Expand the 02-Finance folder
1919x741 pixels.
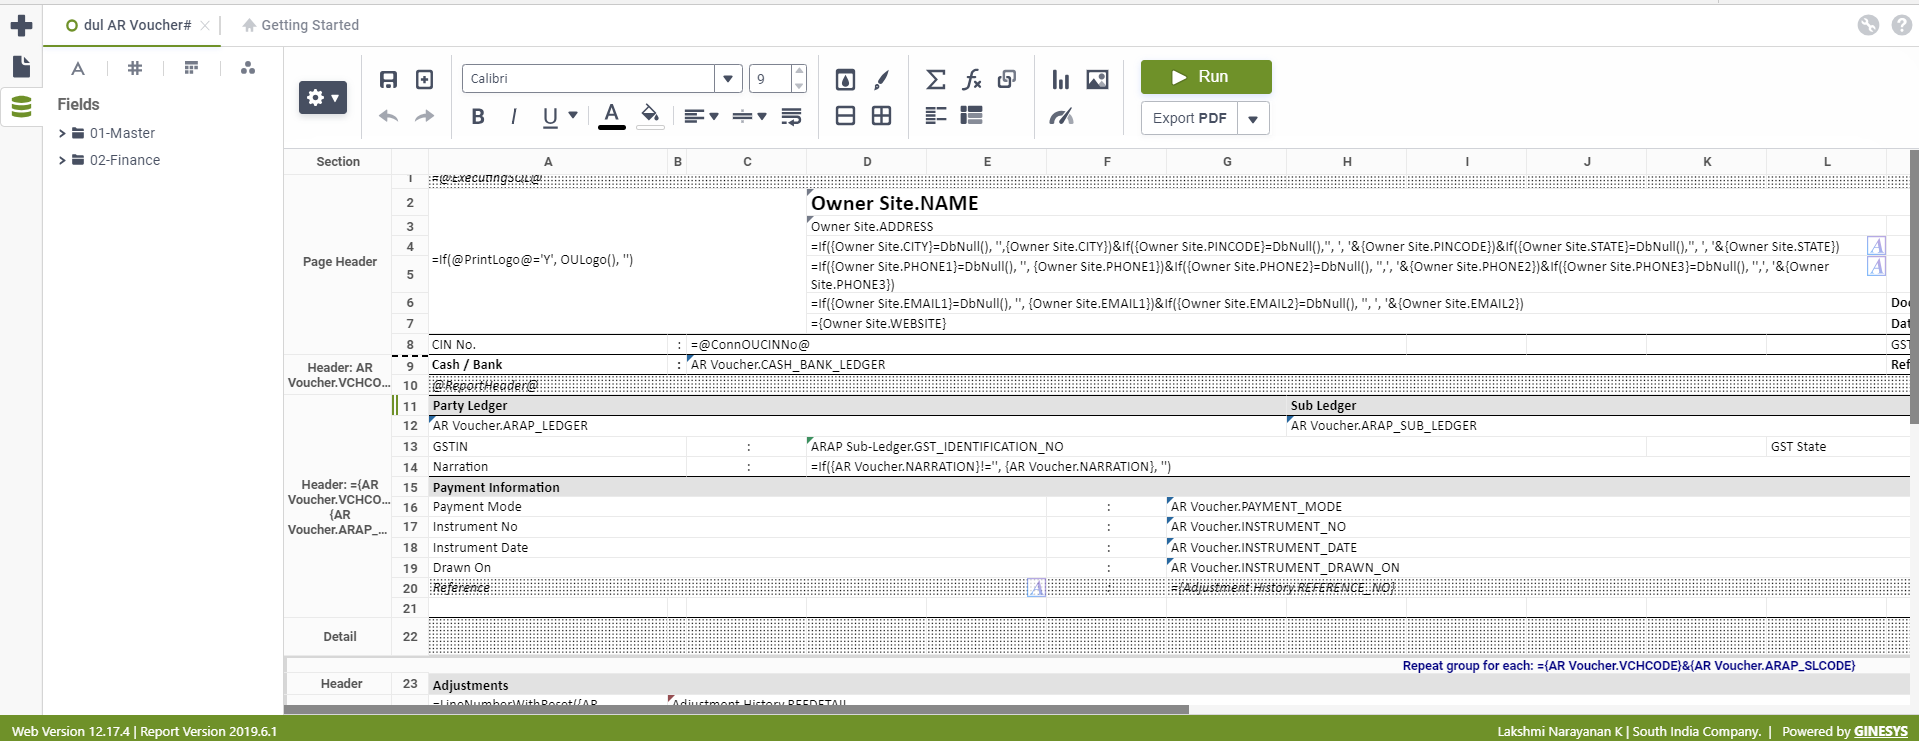(62, 160)
